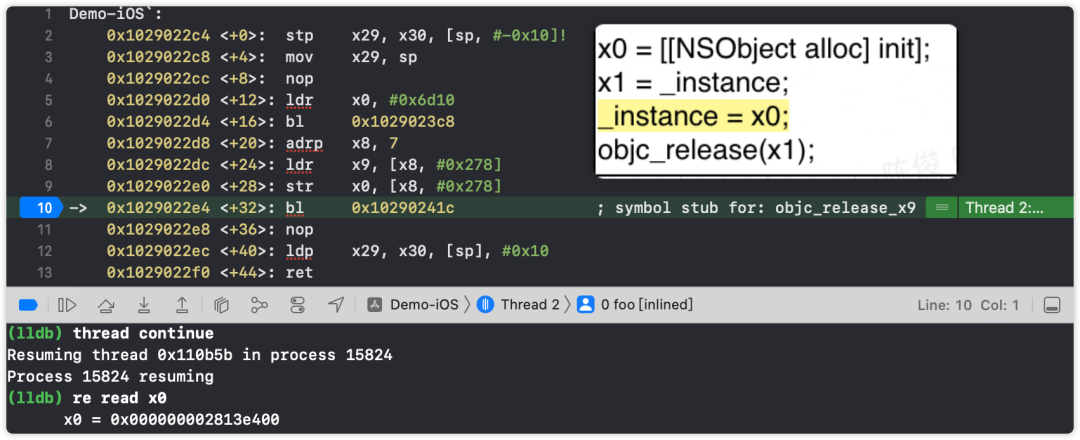This screenshot has width=1080, height=440.
Task: Open the environment overrides icon
Action: coord(298,305)
